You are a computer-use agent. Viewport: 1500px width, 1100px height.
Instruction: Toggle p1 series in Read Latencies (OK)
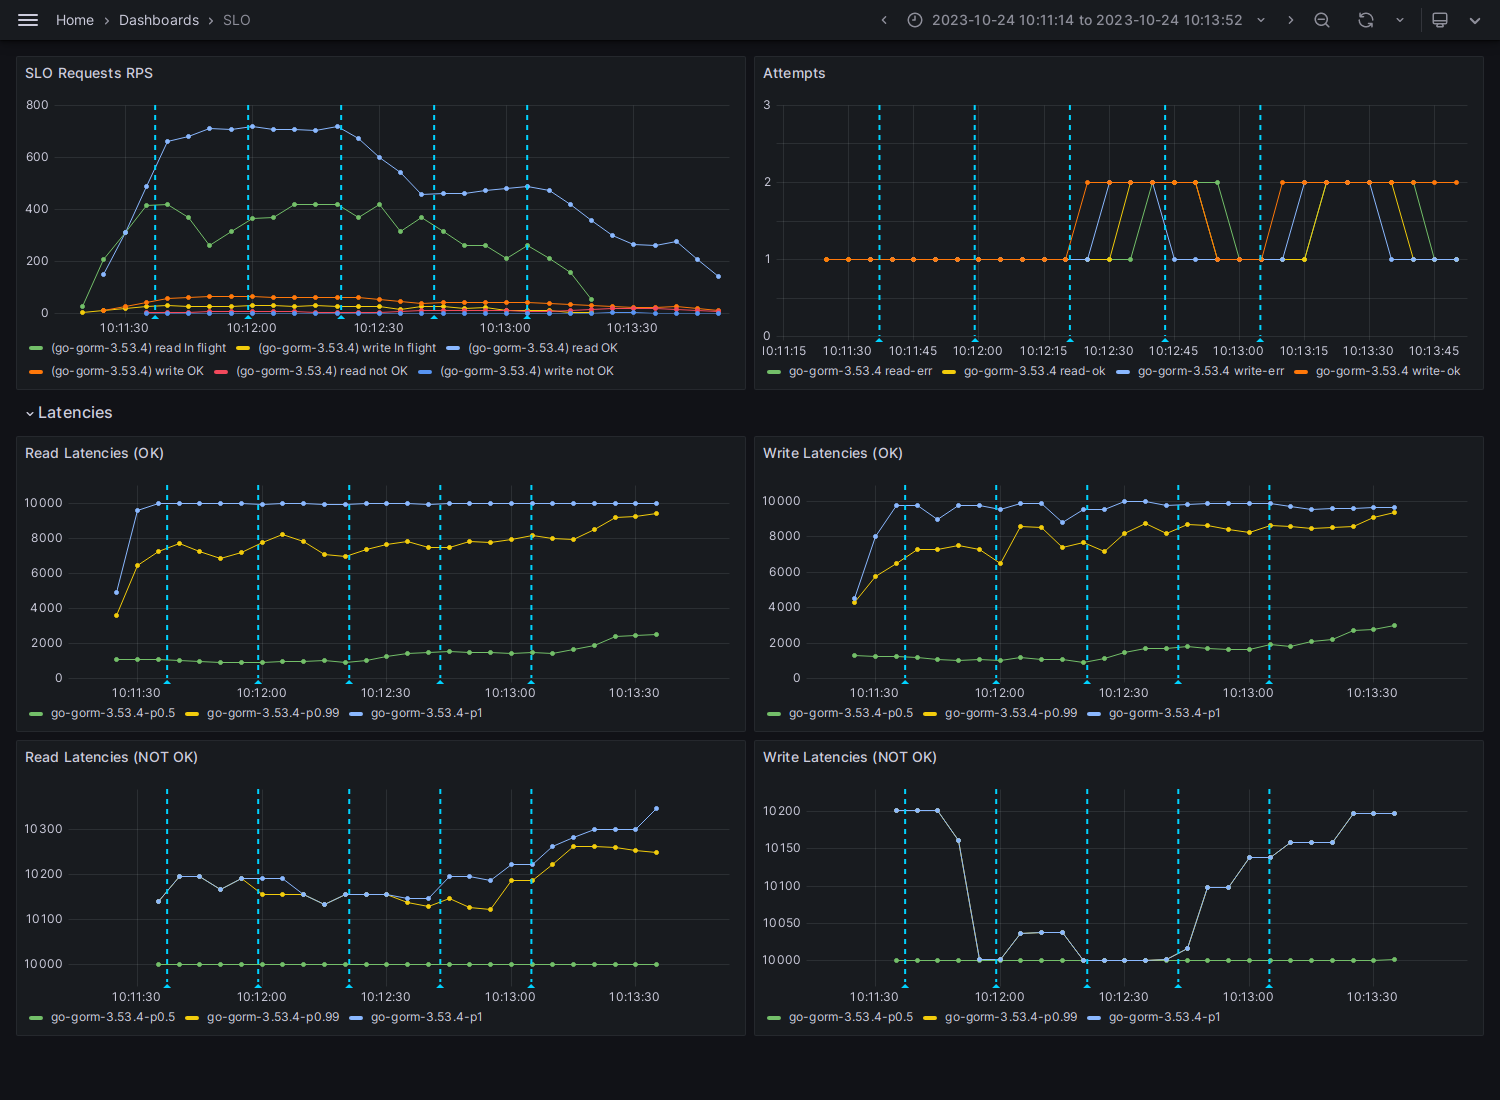(x=427, y=713)
